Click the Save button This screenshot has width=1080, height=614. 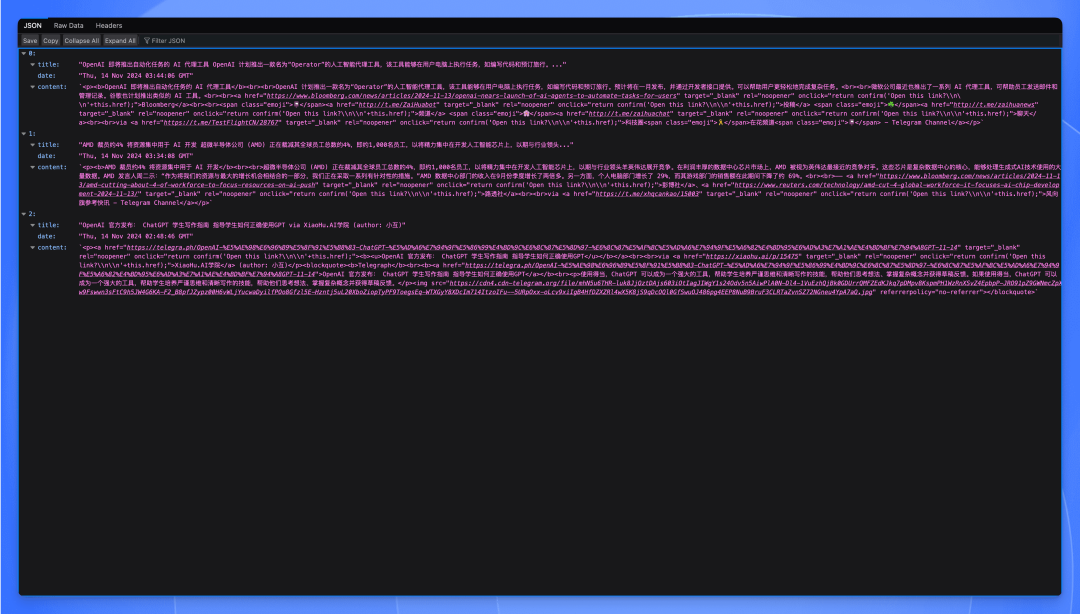pos(30,41)
